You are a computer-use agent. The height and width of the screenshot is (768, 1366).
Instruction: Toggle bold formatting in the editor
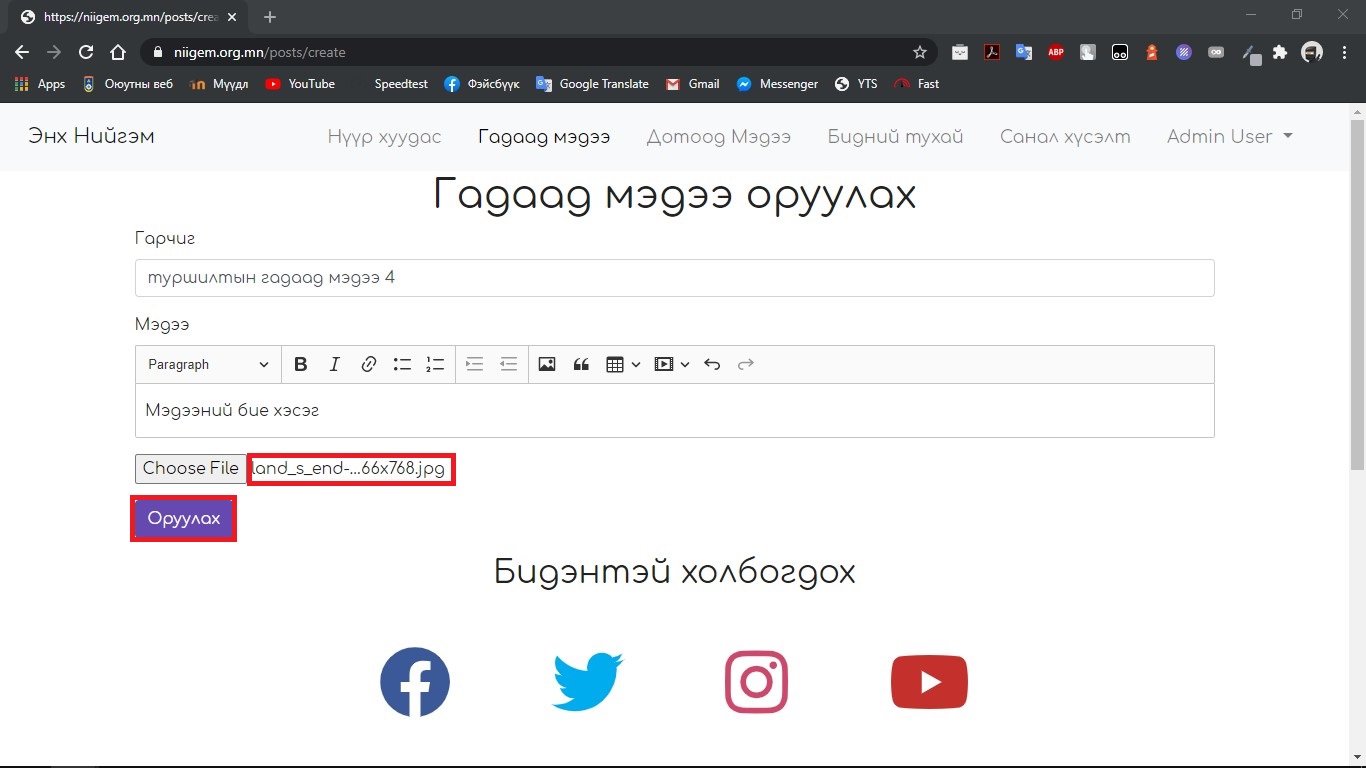point(300,365)
